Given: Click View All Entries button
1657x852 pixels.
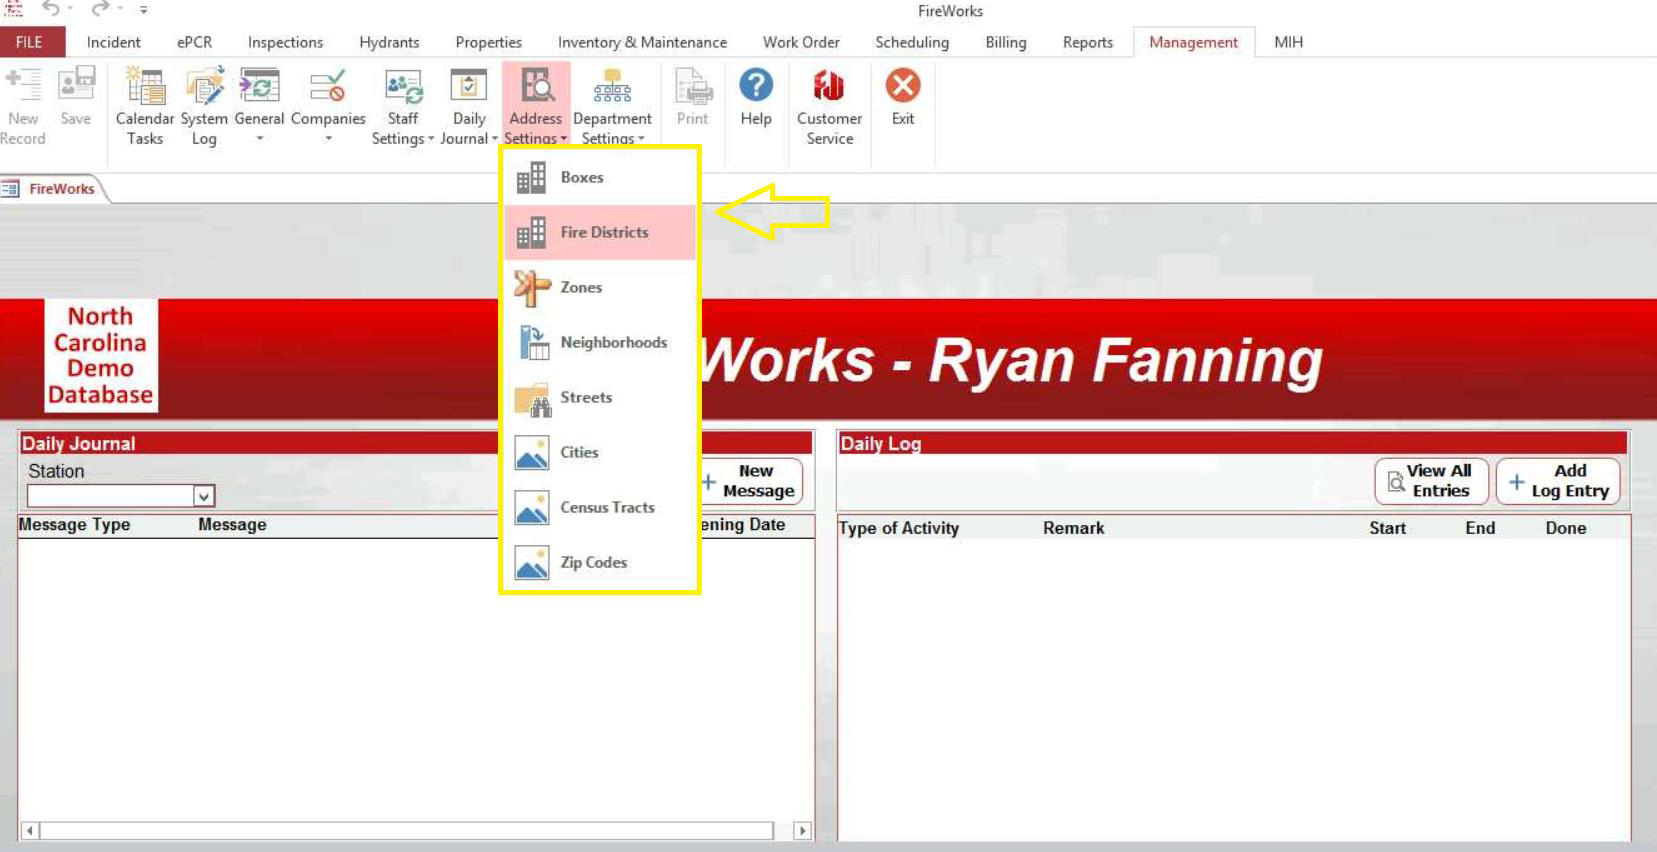Looking at the screenshot, I should 1431,481.
